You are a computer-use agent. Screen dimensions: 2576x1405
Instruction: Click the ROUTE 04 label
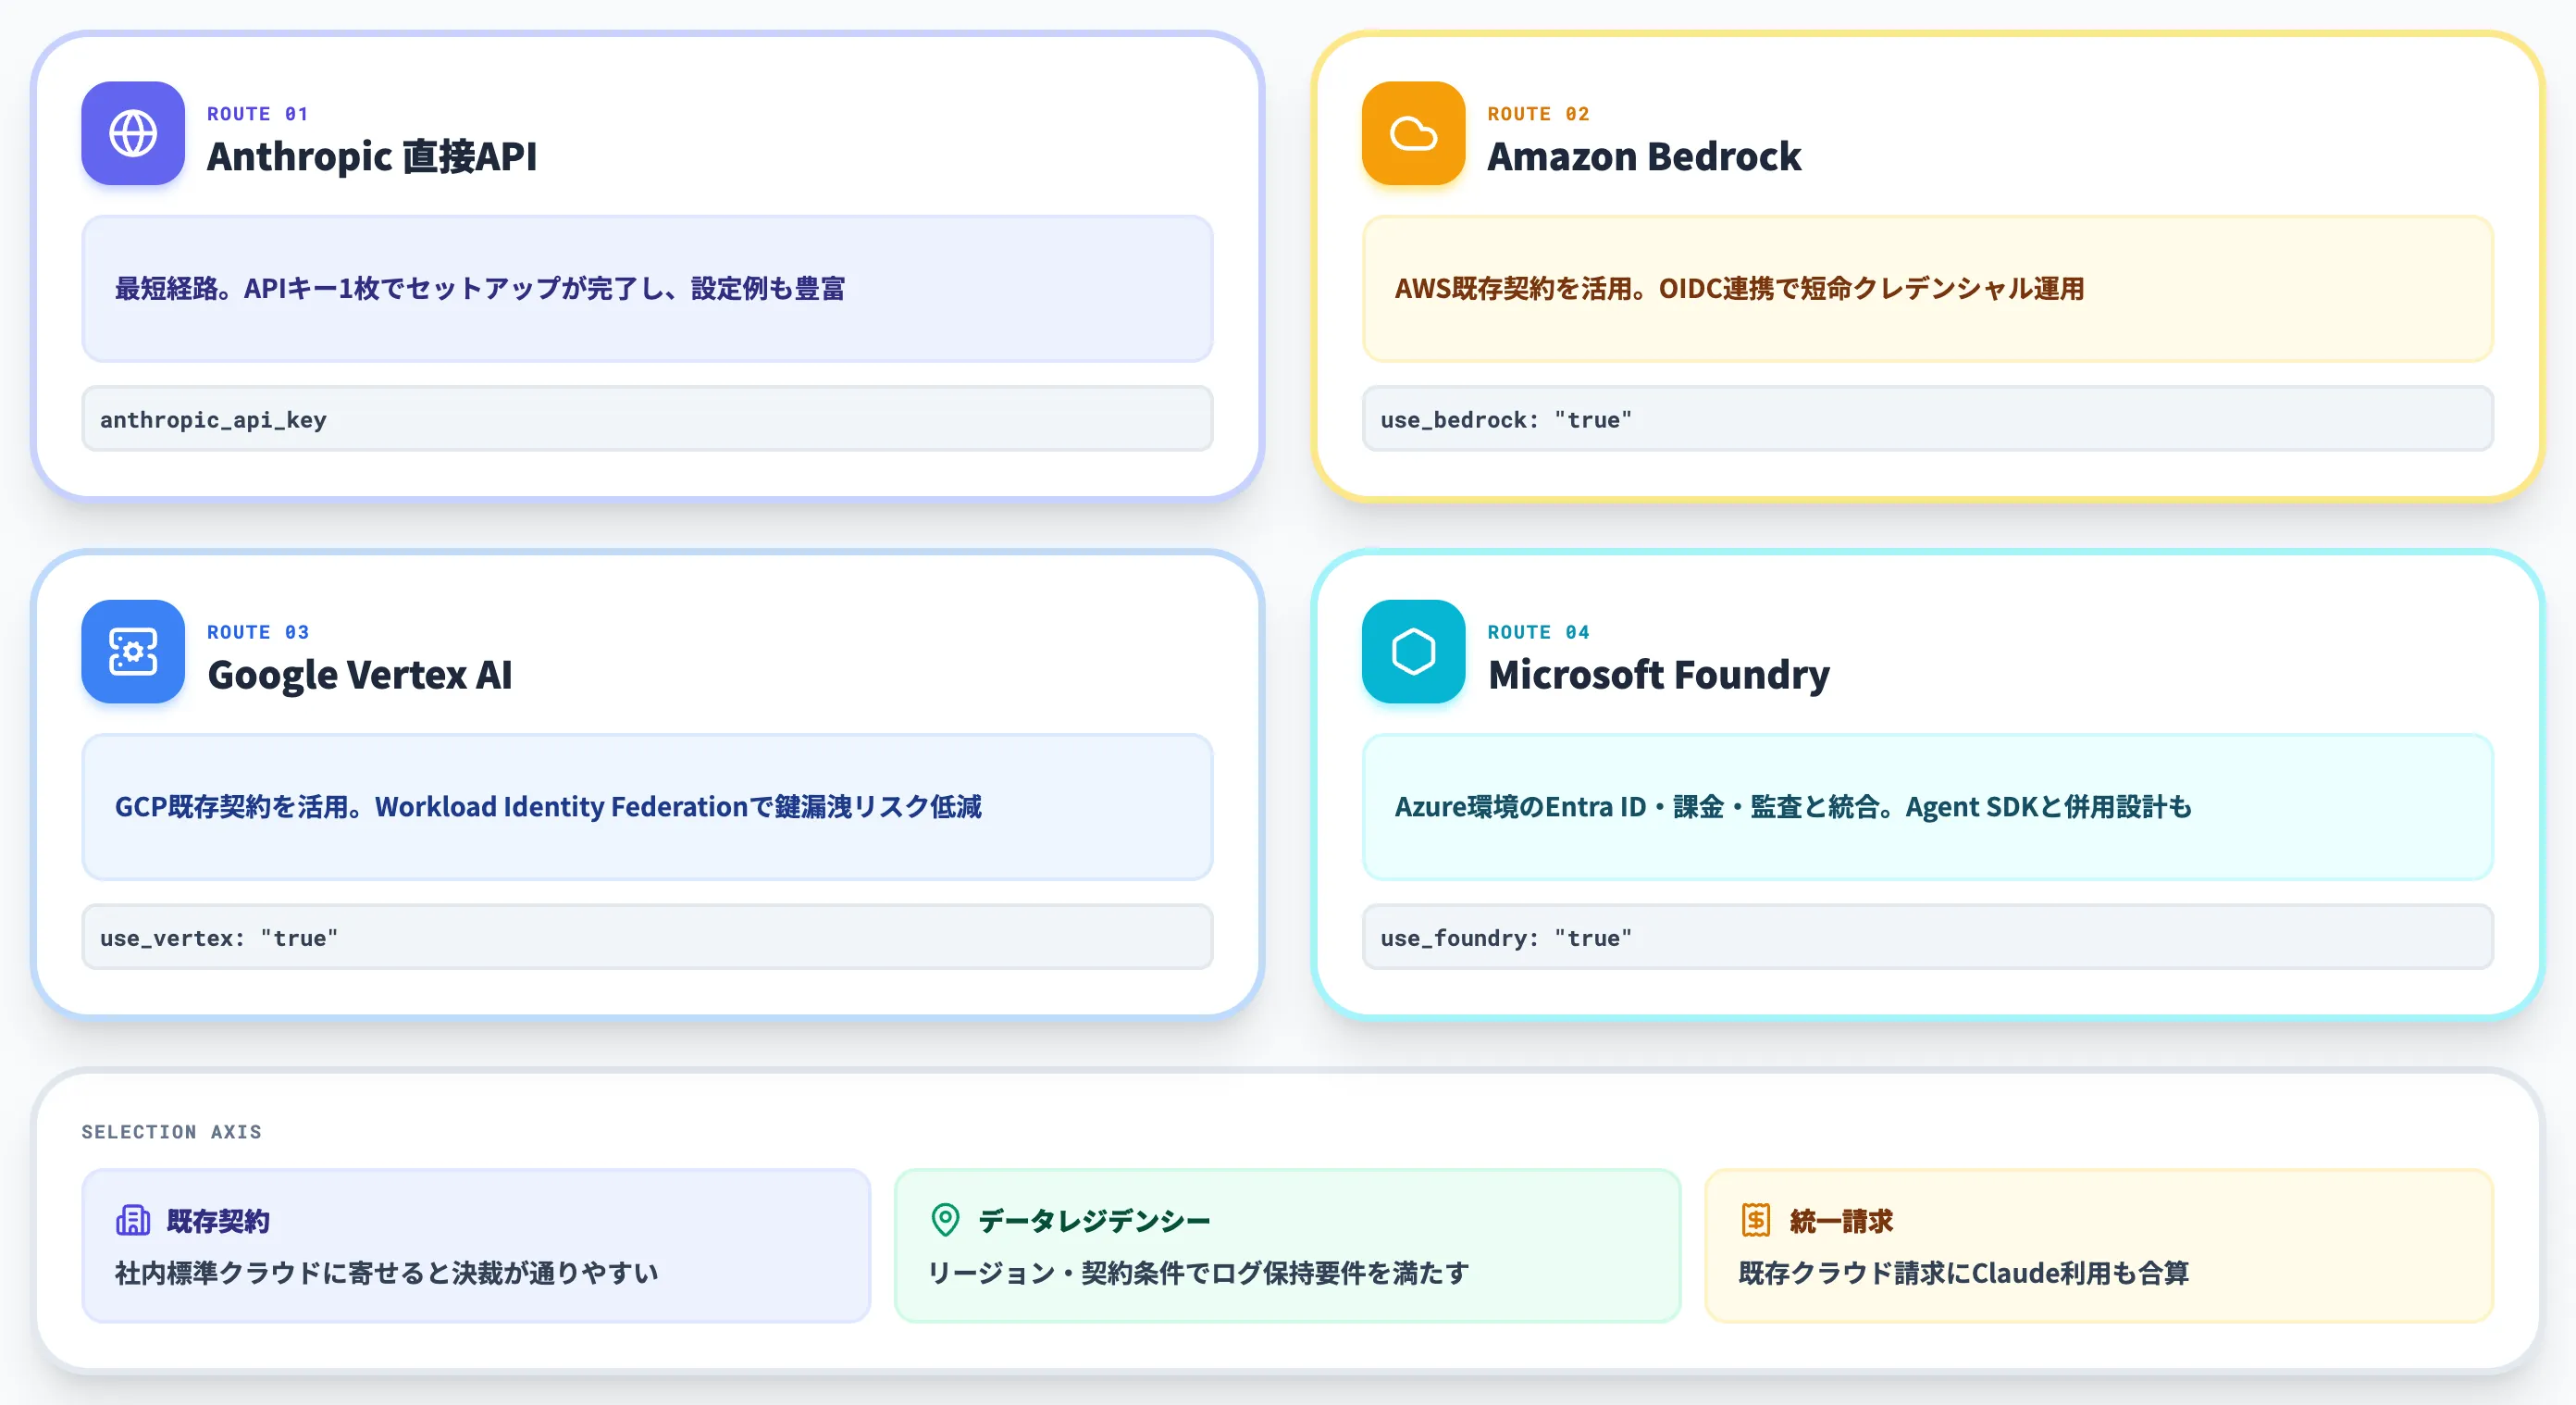click(x=1538, y=632)
